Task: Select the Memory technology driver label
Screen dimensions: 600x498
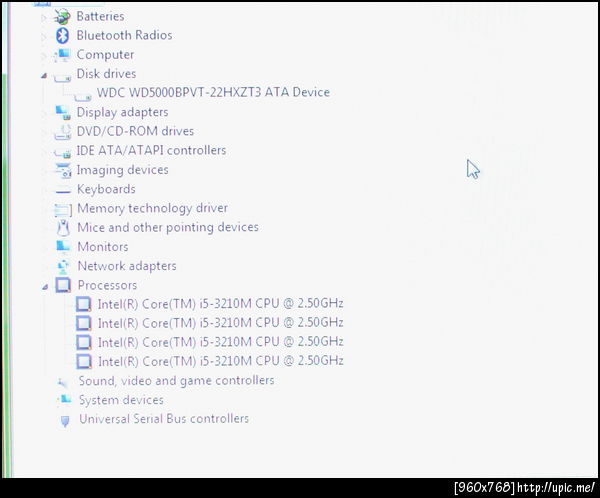Action: [x=152, y=208]
